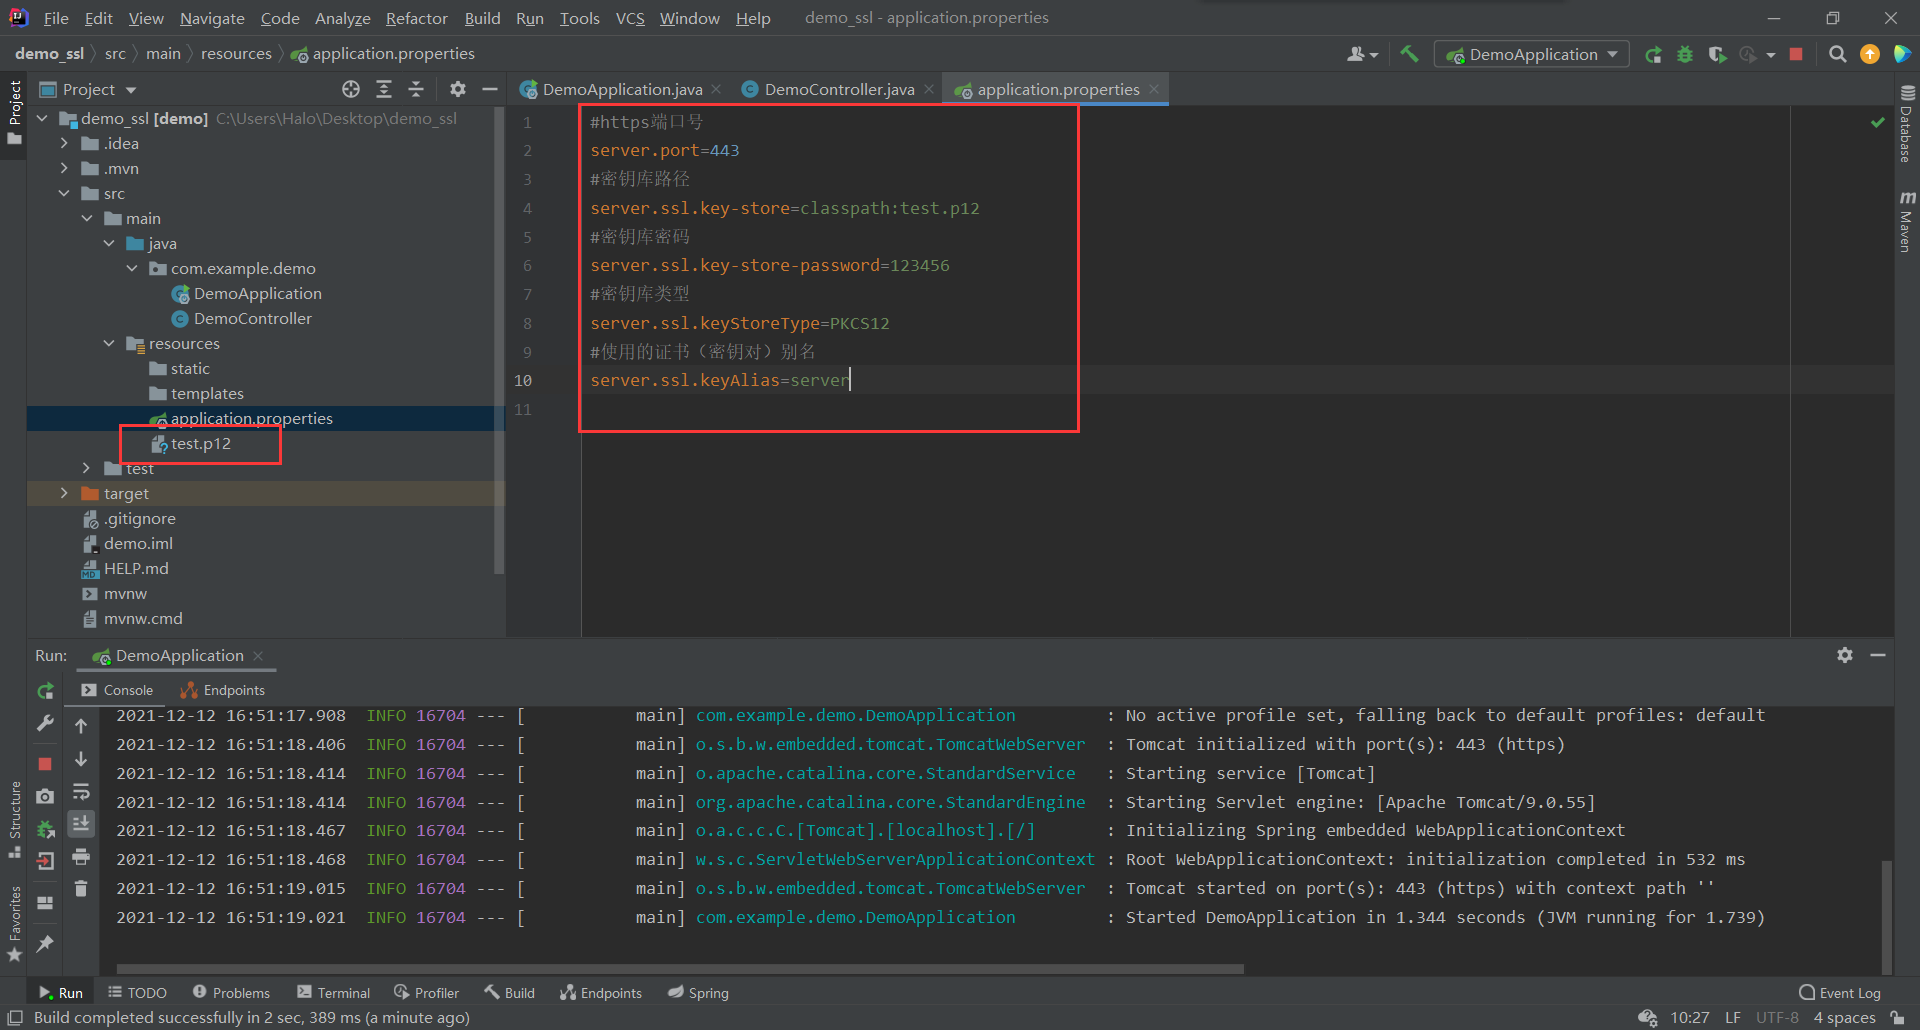Open the Spring tool window
This screenshot has height=1030, width=1920.
[698, 992]
